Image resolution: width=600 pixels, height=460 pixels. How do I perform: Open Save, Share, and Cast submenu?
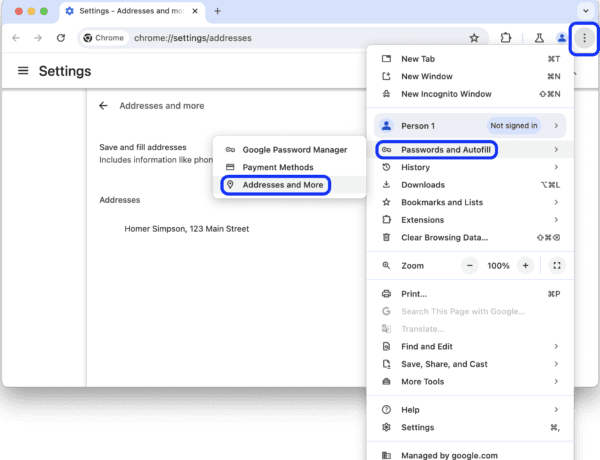pyautogui.click(x=470, y=364)
